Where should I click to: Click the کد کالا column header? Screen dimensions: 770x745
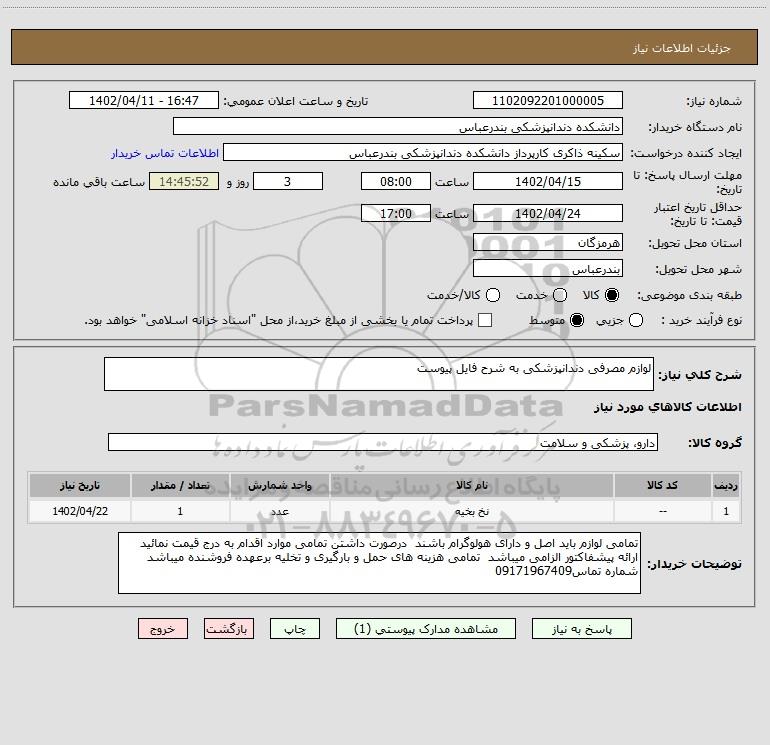(662, 486)
